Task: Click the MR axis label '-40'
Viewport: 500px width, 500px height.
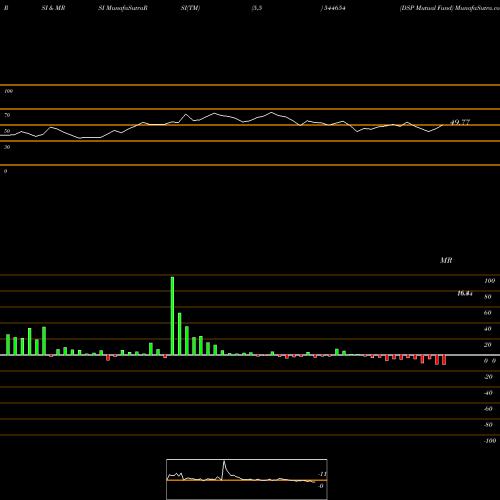Action: [x=488, y=393]
